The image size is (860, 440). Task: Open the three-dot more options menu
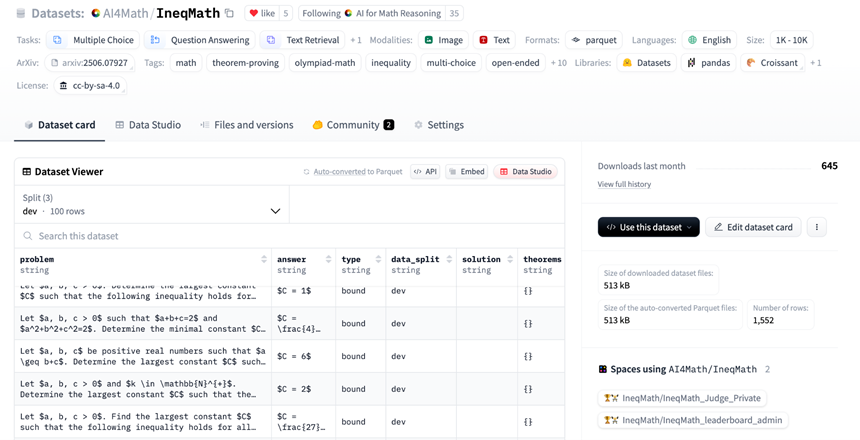click(817, 227)
